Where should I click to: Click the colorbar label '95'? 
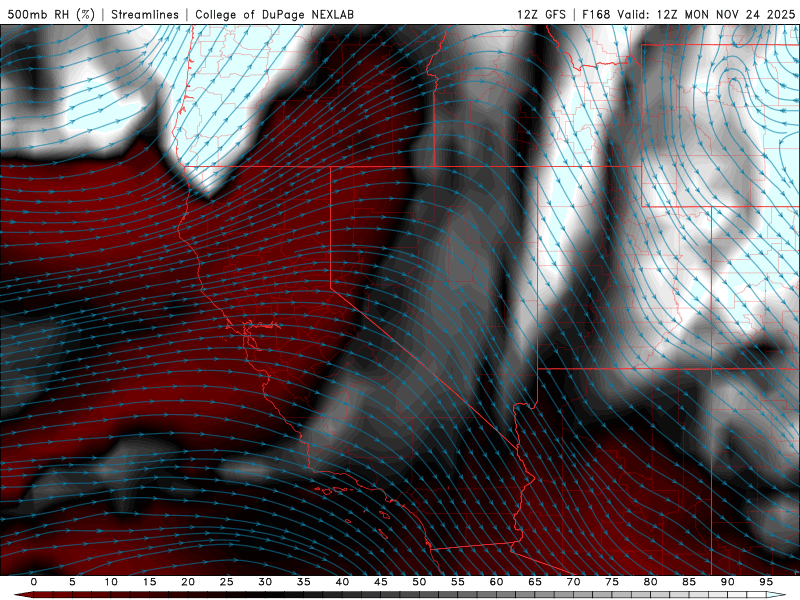click(766, 582)
